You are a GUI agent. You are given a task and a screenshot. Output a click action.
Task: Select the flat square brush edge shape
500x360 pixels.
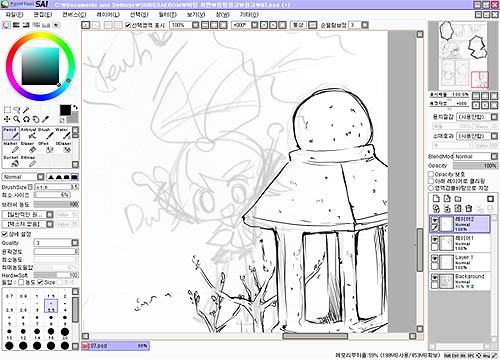pos(74,177)
